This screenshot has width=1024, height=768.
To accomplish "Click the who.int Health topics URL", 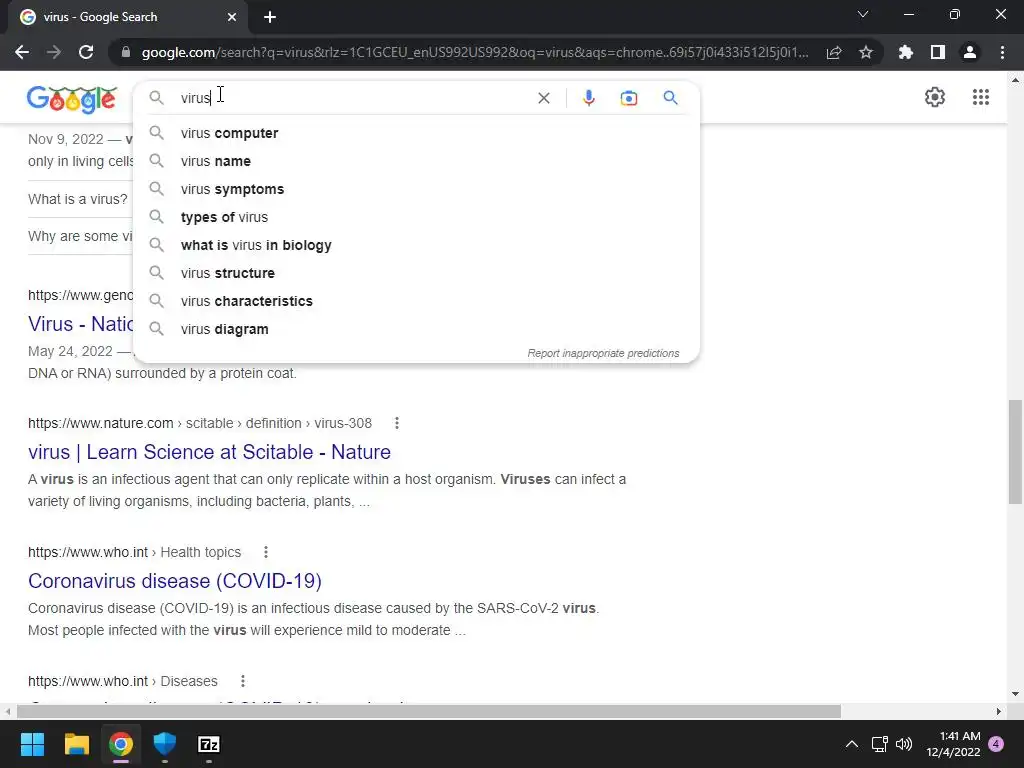I will click(x=134, y=552).
